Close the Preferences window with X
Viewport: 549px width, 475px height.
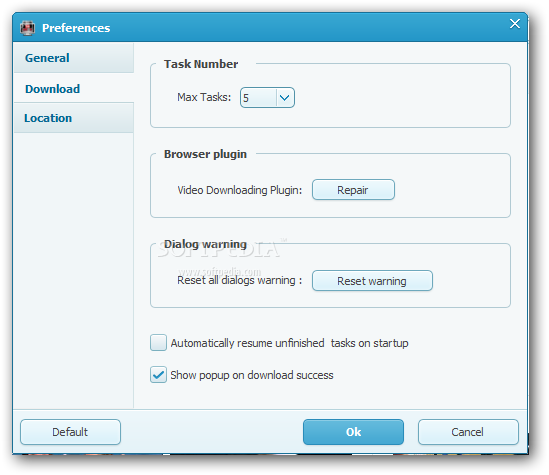[515, 24]
